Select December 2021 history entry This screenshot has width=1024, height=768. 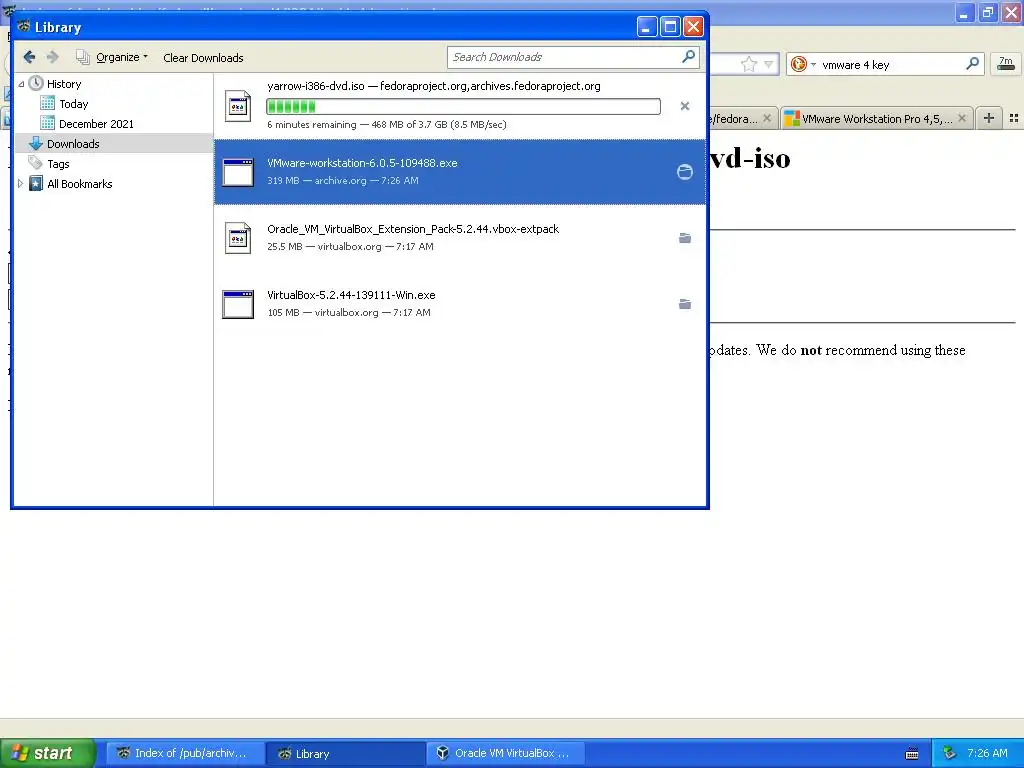click(96, 123)
